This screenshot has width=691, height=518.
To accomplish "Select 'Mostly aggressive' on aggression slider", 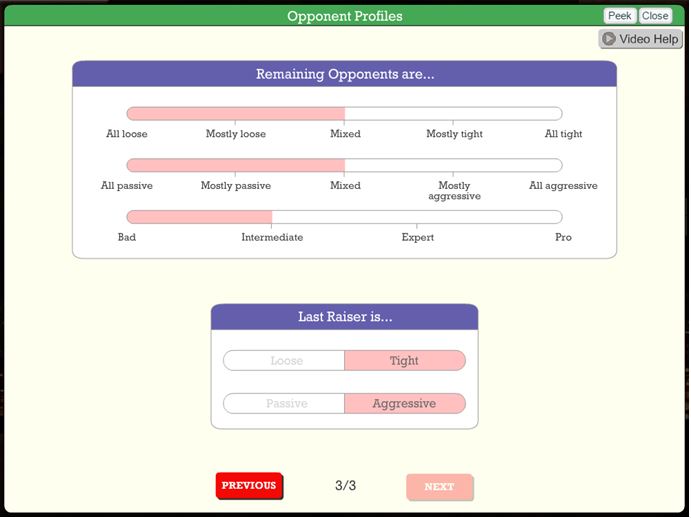I will click(x=454, y=191).
